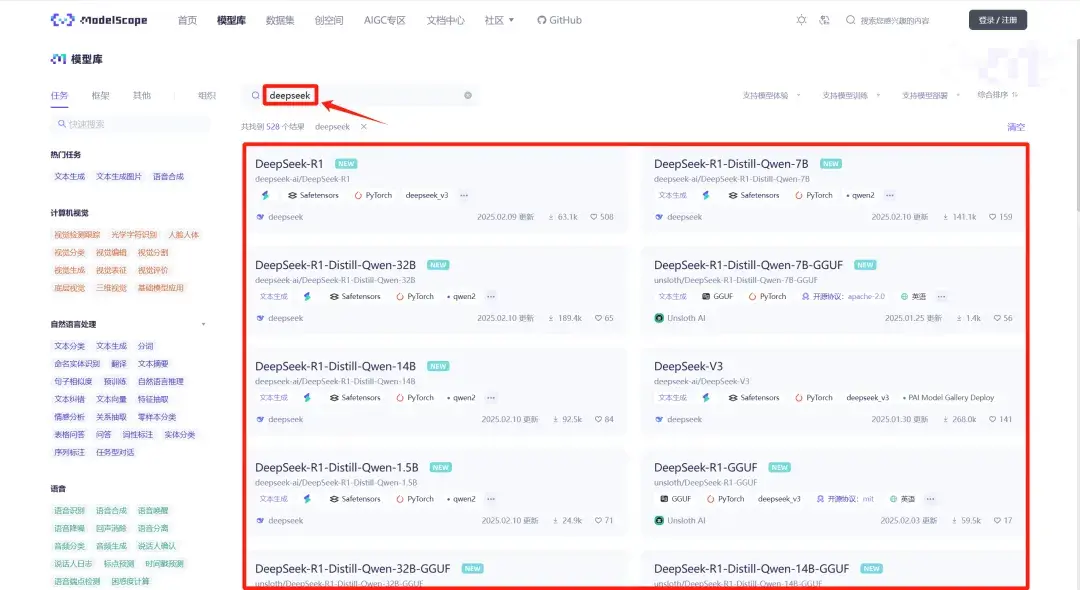Viewport: 1080px width, 590px height.
Task: Click ellipsis on DeepSeek-R1-Distill-Qwen-7B-GGUF card
Action: [x=942, y=297]
